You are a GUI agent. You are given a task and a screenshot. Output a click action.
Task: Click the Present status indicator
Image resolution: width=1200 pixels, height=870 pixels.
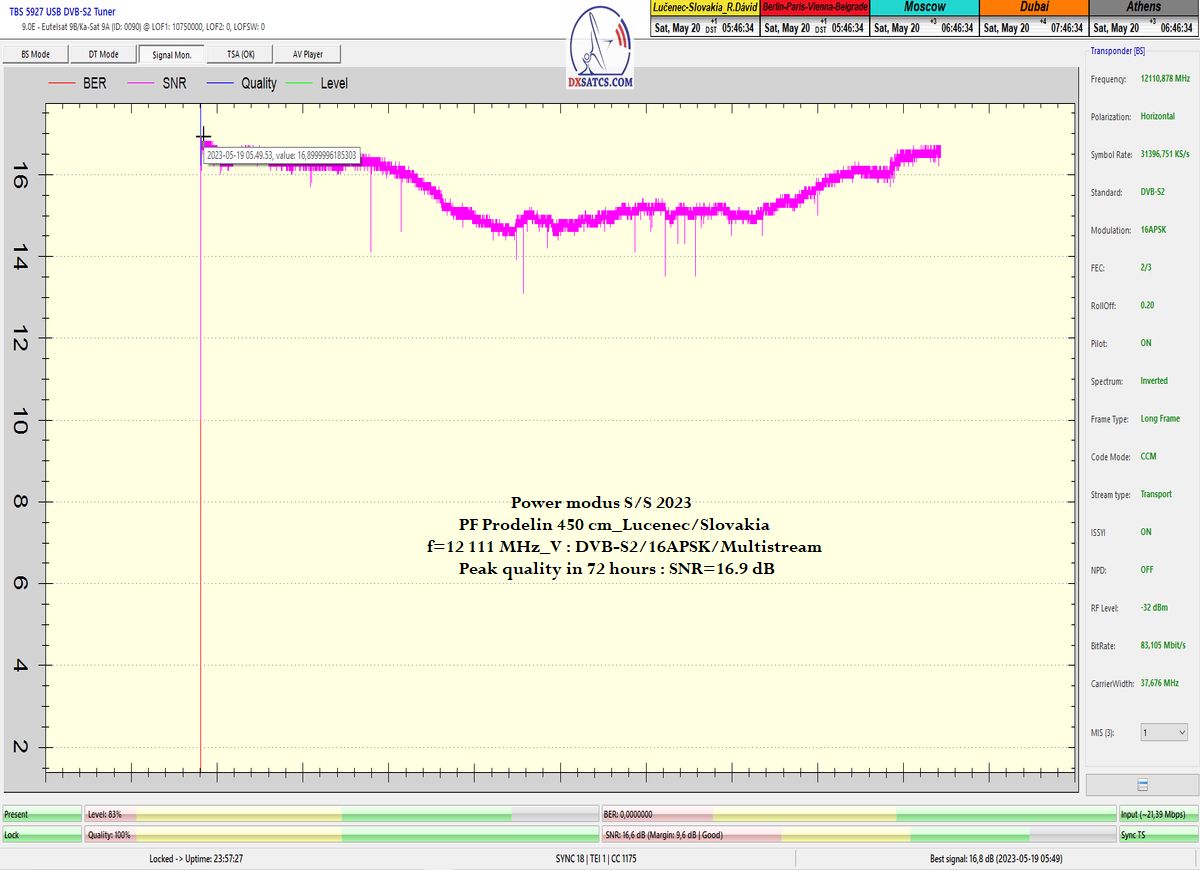click(41, 815)
